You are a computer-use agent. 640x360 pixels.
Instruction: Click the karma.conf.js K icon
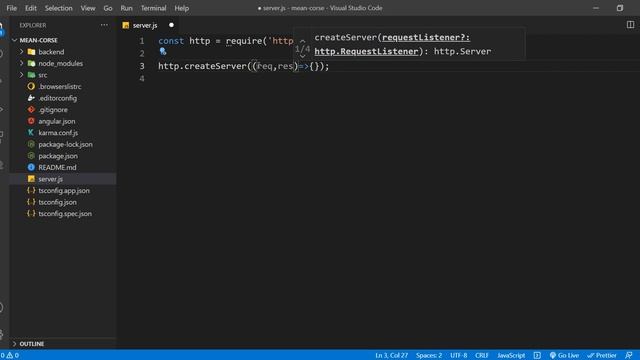pos(31,133)
